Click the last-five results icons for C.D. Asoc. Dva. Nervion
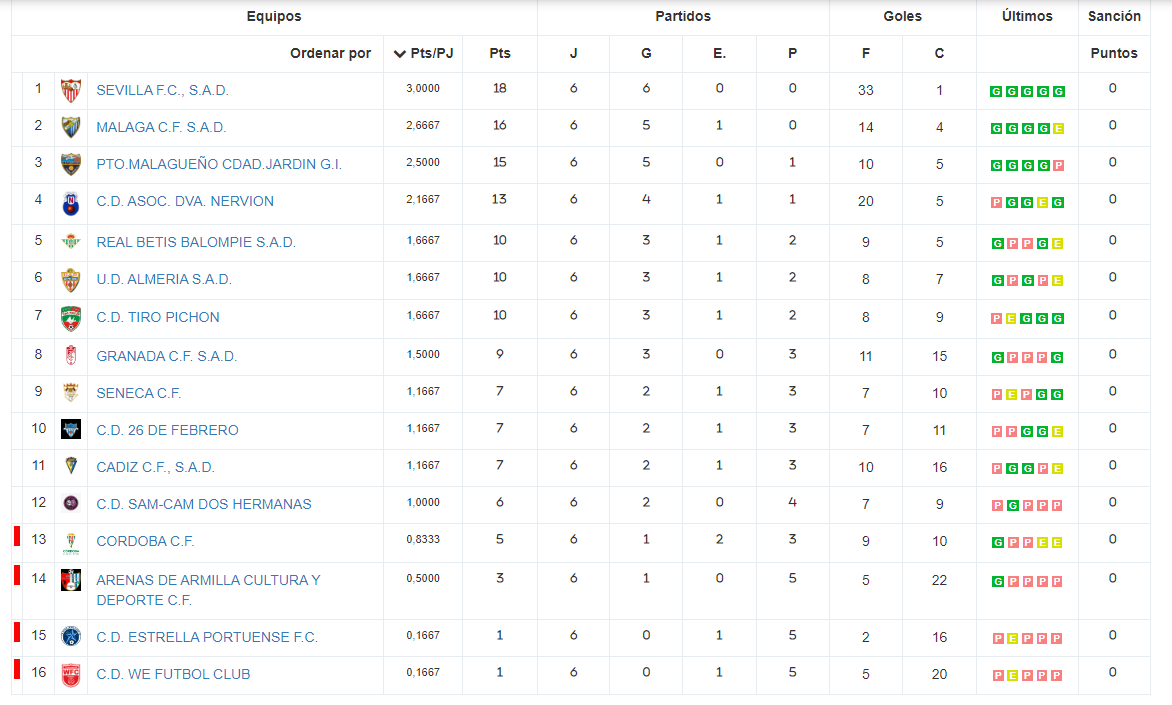1172x705 pixels. coord(1027,203)
